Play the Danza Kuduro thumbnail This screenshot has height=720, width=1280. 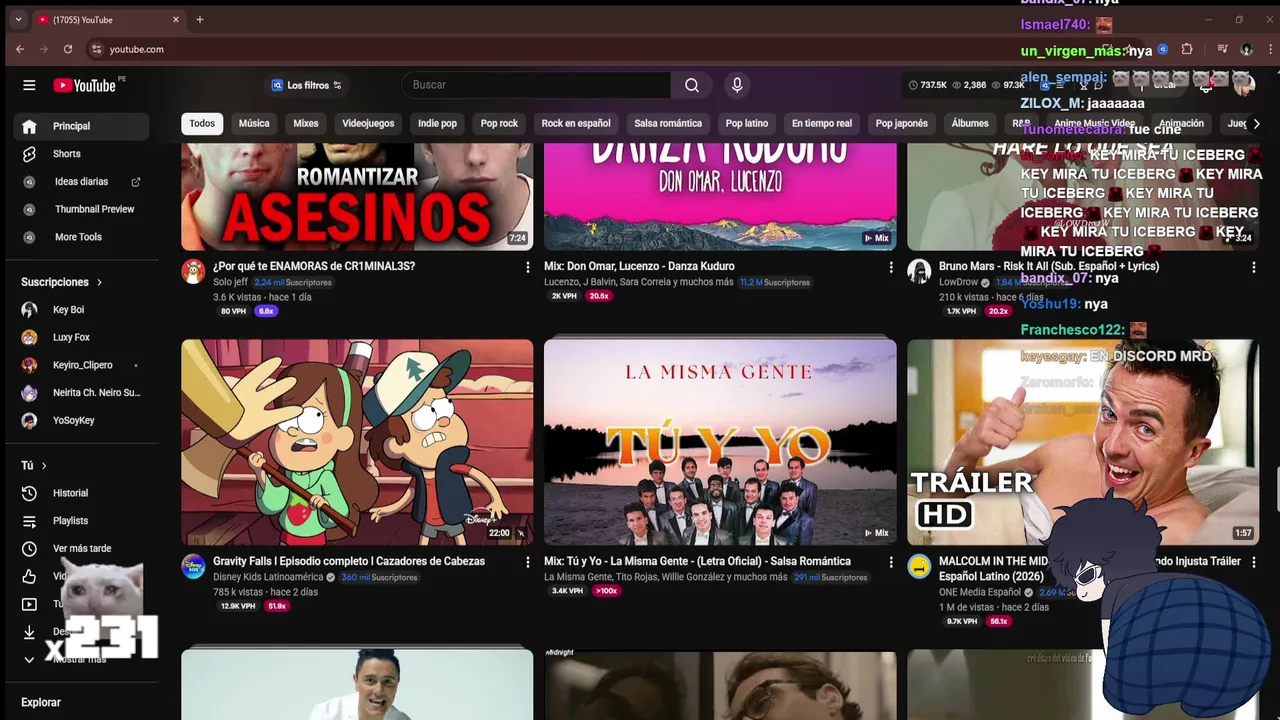[x=720, y=197]
